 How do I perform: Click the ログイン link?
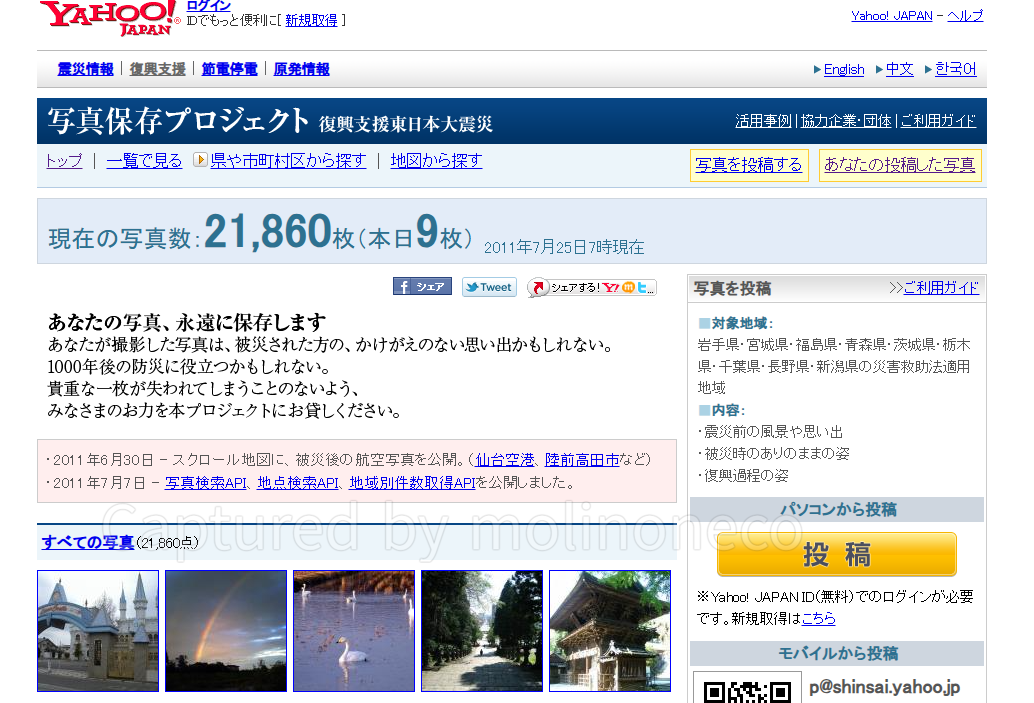point(208,6)
